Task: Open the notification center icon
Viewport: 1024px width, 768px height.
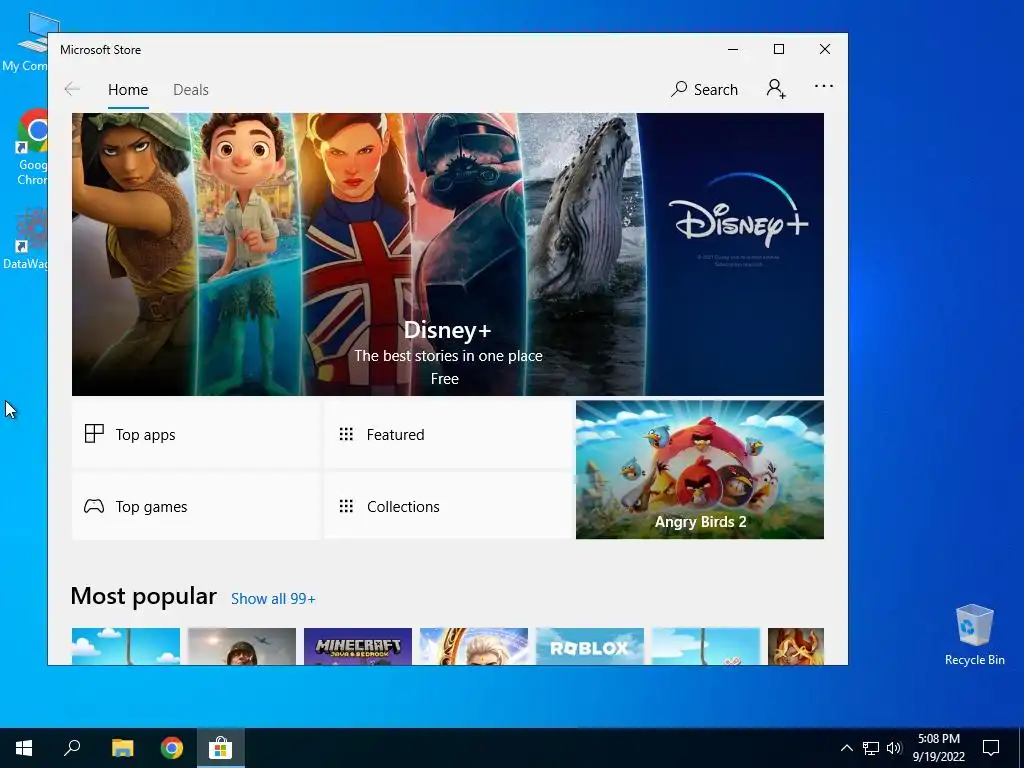Action: point(991,748)
